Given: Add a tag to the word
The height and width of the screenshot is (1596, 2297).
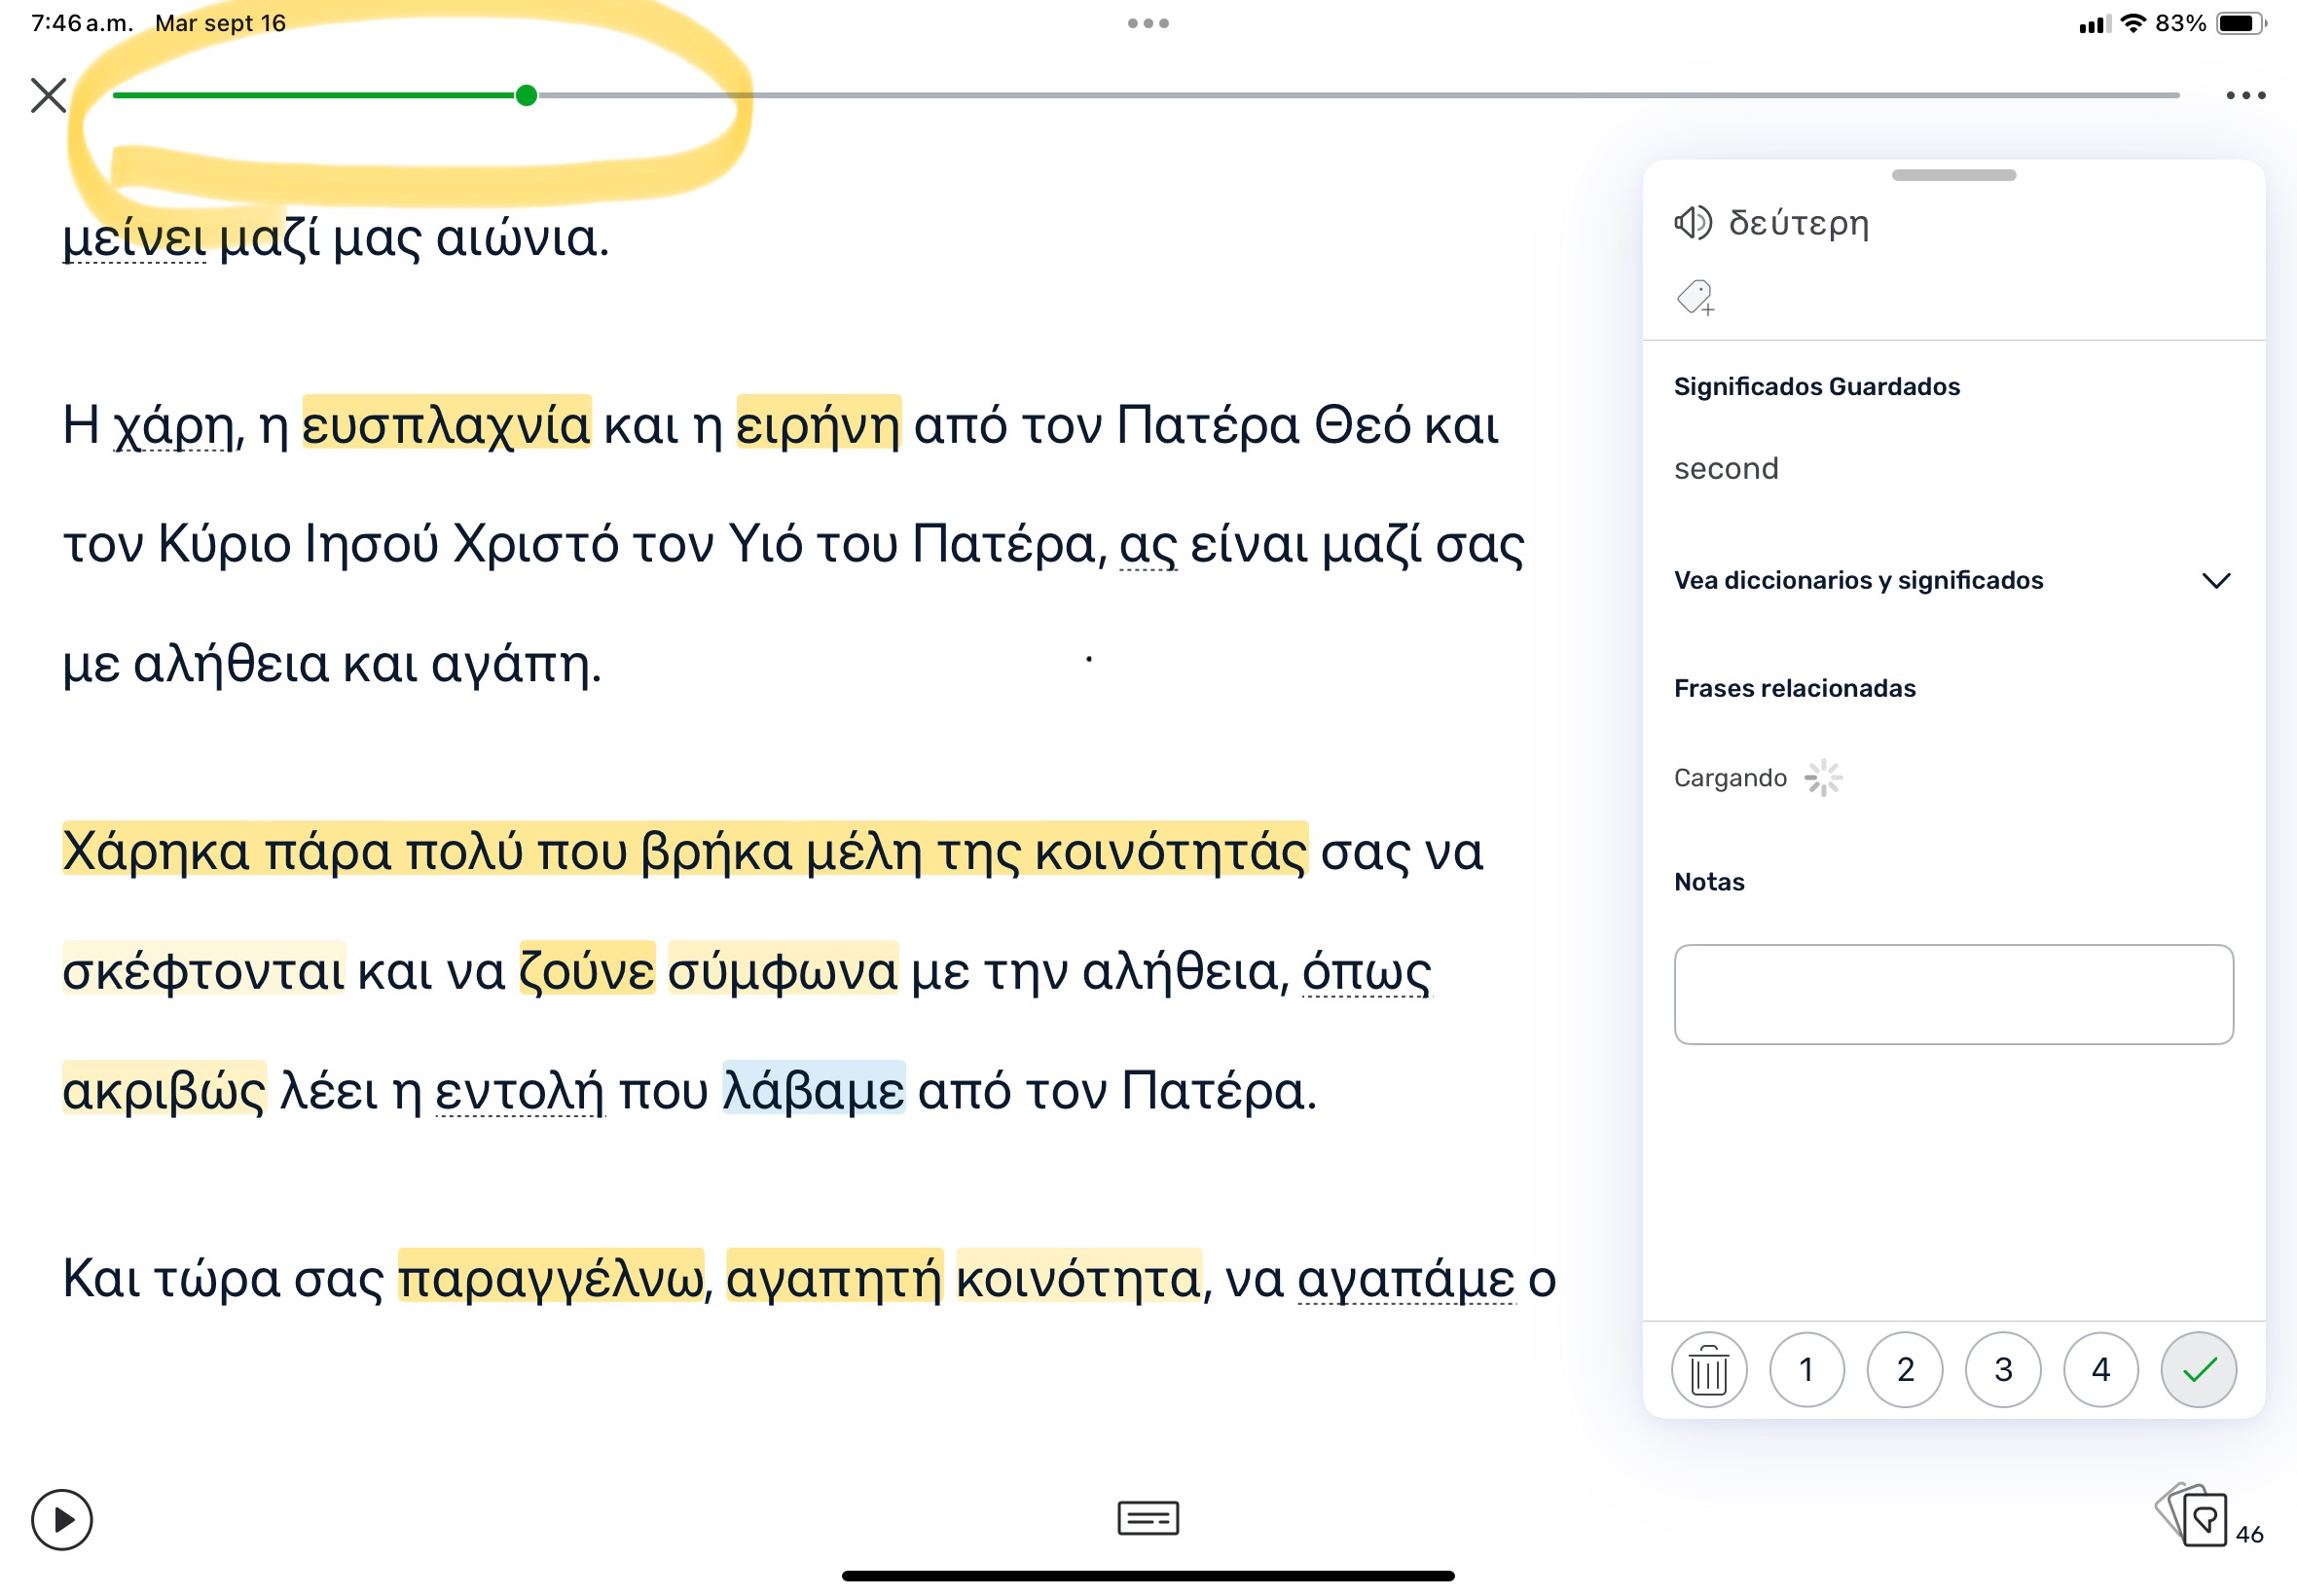Looking at the screenshot, I should coord(1695,297).
